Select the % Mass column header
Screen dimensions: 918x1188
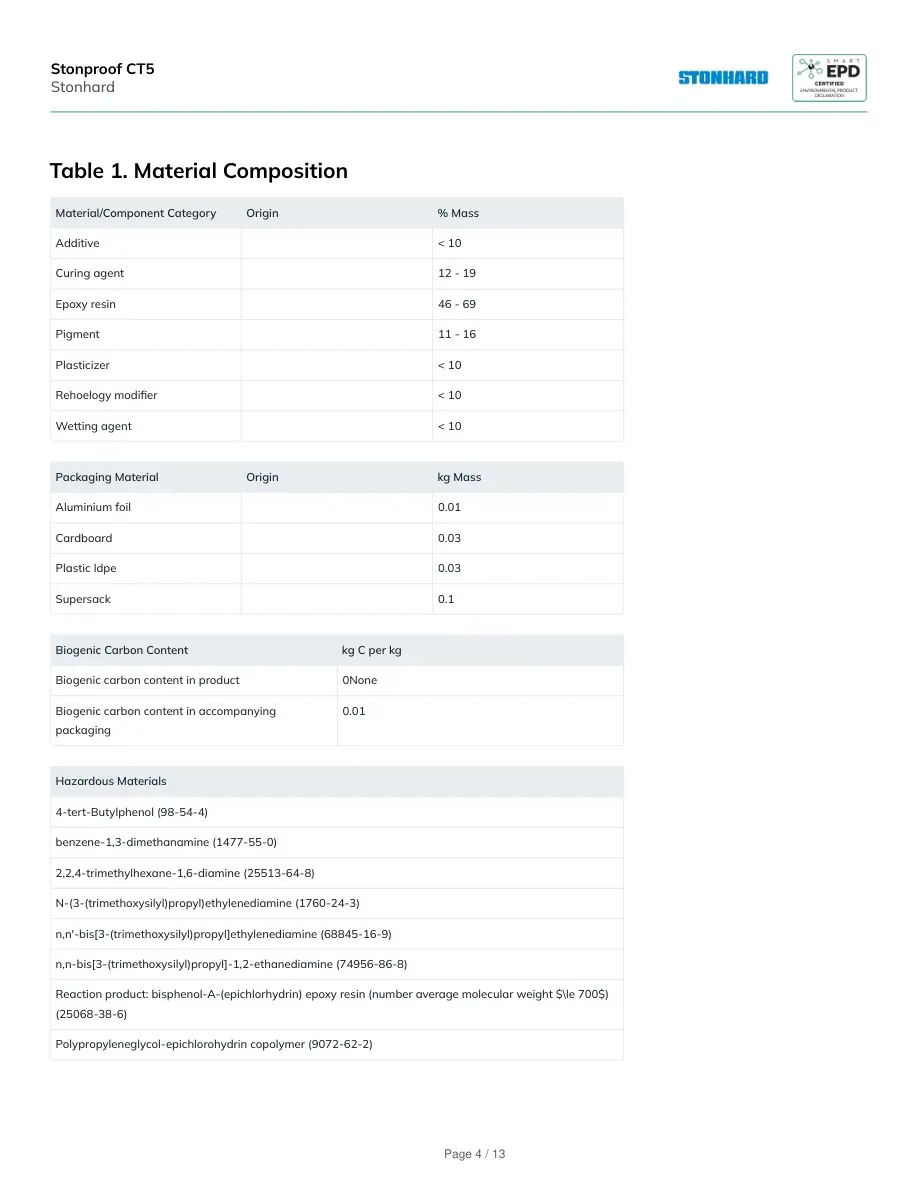click(x=458, y=214)
